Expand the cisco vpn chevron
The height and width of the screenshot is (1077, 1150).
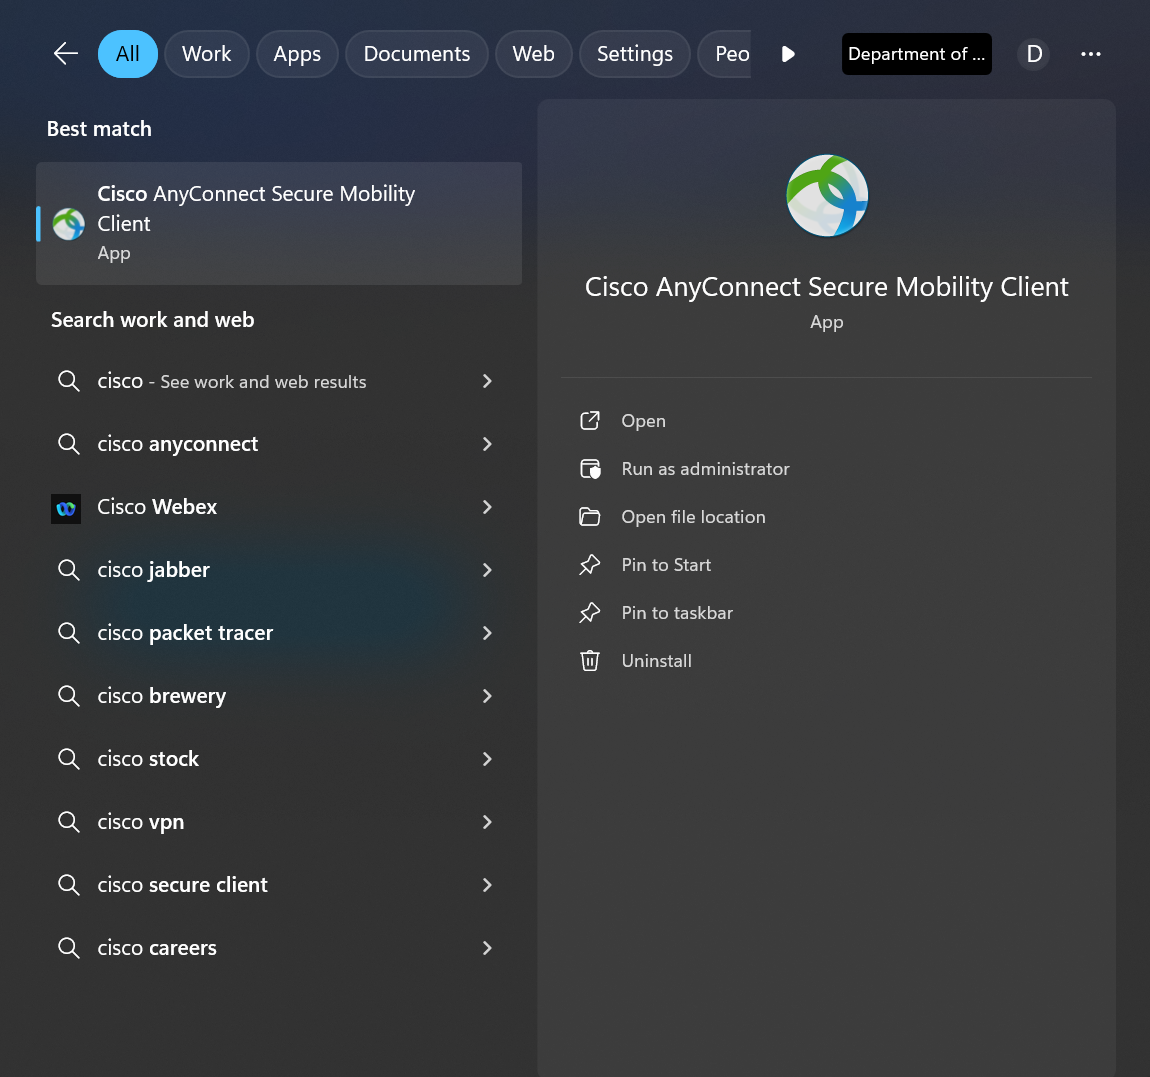pos(487,822)
